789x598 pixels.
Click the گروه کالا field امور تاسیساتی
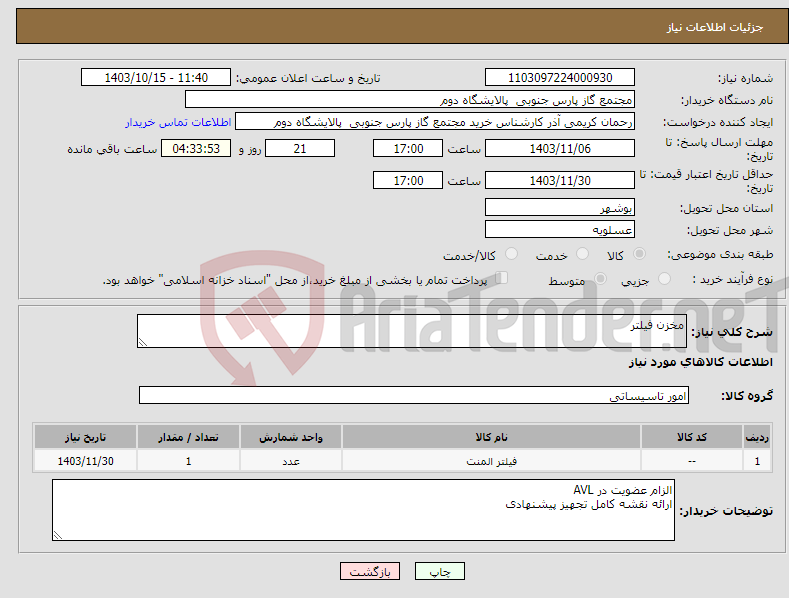pos(414,396)
